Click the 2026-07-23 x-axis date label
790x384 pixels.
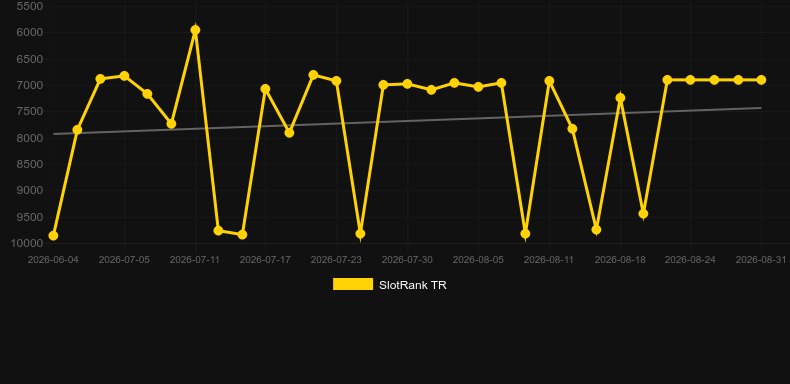[x=337, y=260]
